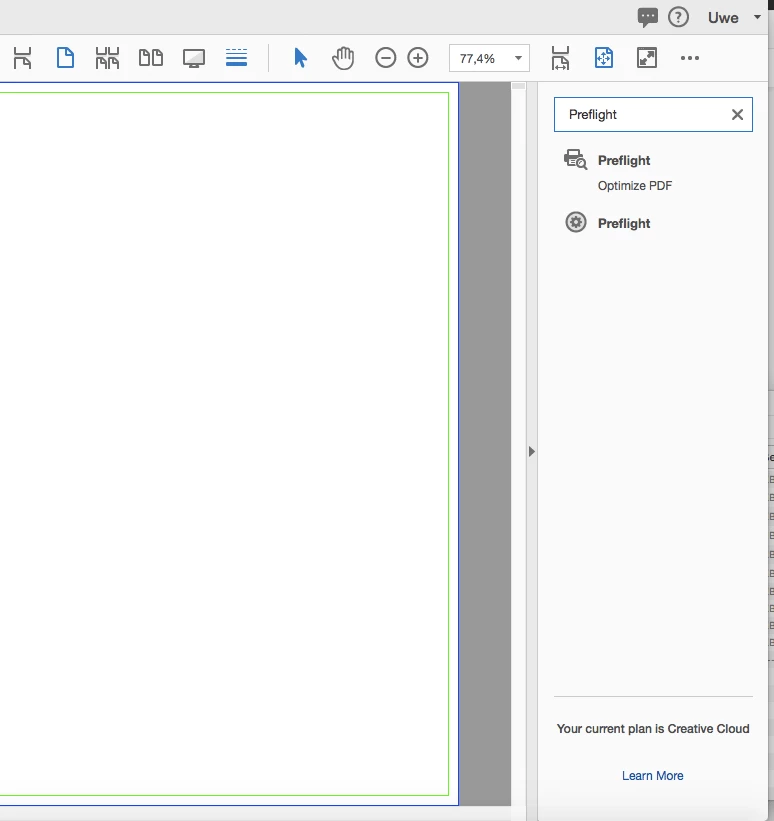Select the Hand pan tool

tap(343, 58)
